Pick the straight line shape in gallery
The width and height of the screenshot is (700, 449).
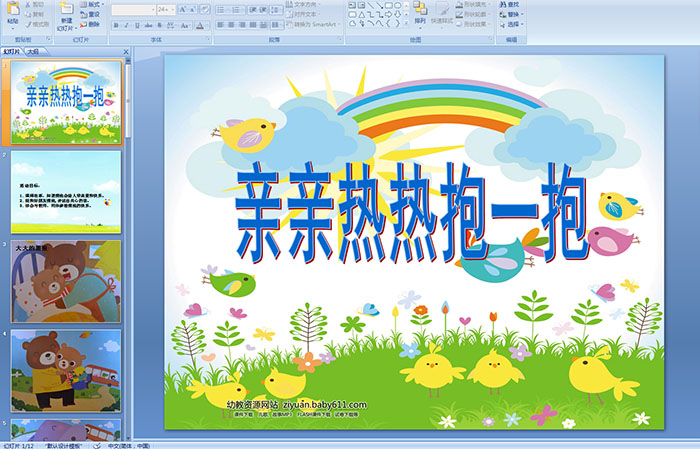(x=371, y=5)
